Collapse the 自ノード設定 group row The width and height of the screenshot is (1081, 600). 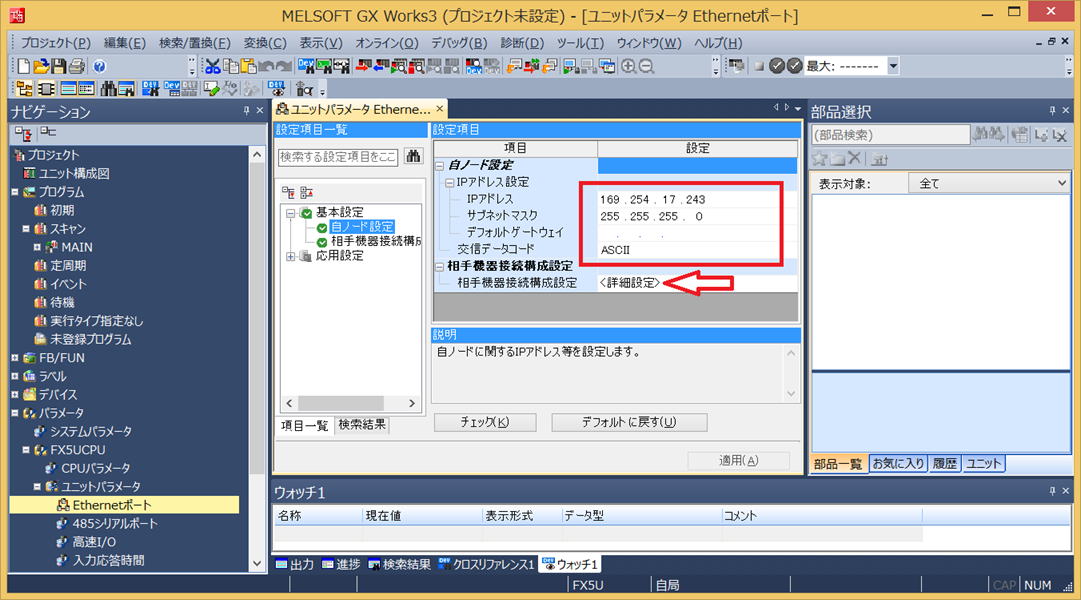pyautogui.click(x=440, y=166)
